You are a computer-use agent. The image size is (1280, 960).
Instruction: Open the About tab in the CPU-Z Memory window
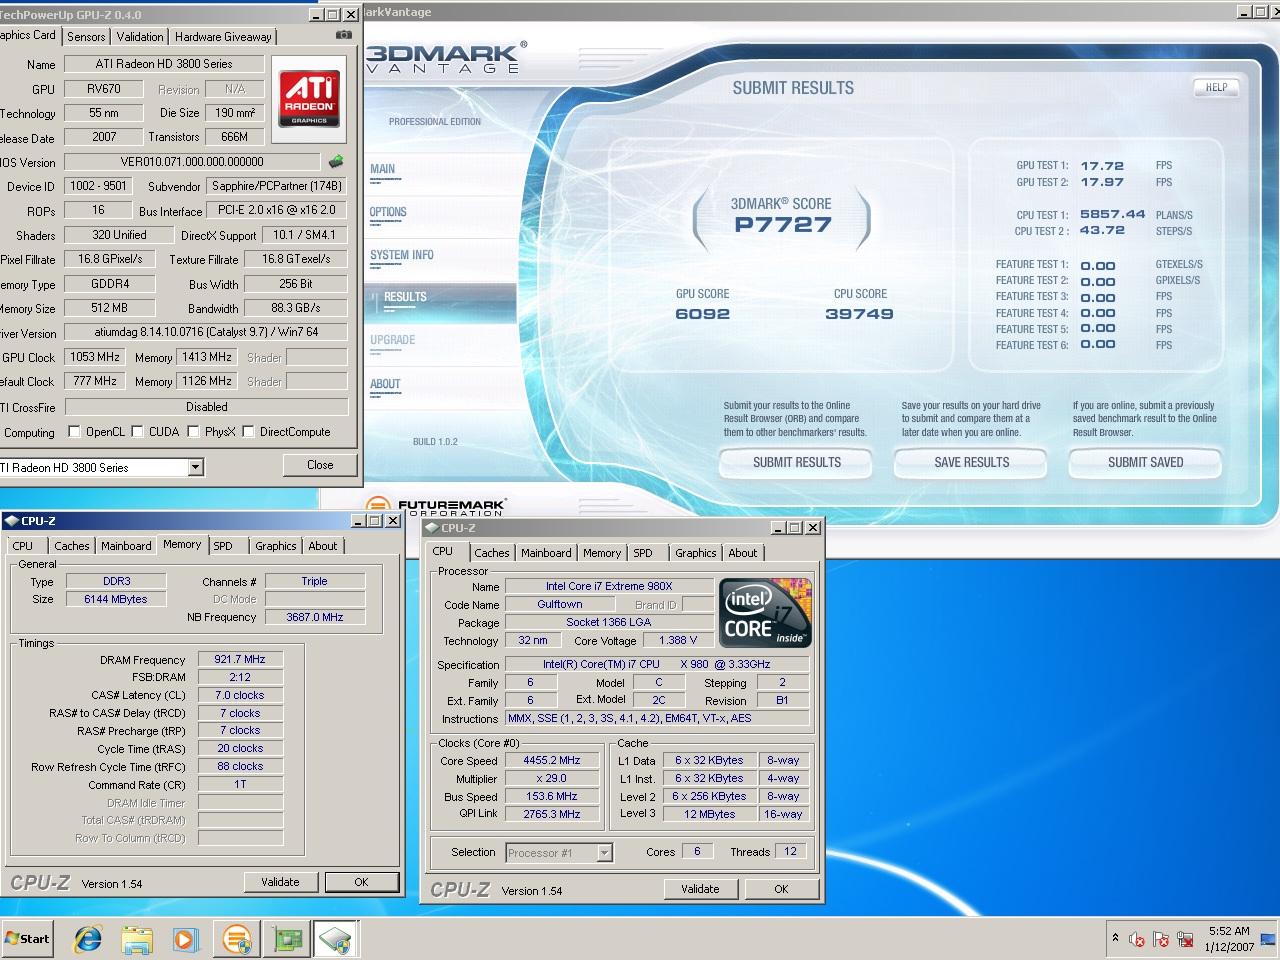click(x=322, y=545)
